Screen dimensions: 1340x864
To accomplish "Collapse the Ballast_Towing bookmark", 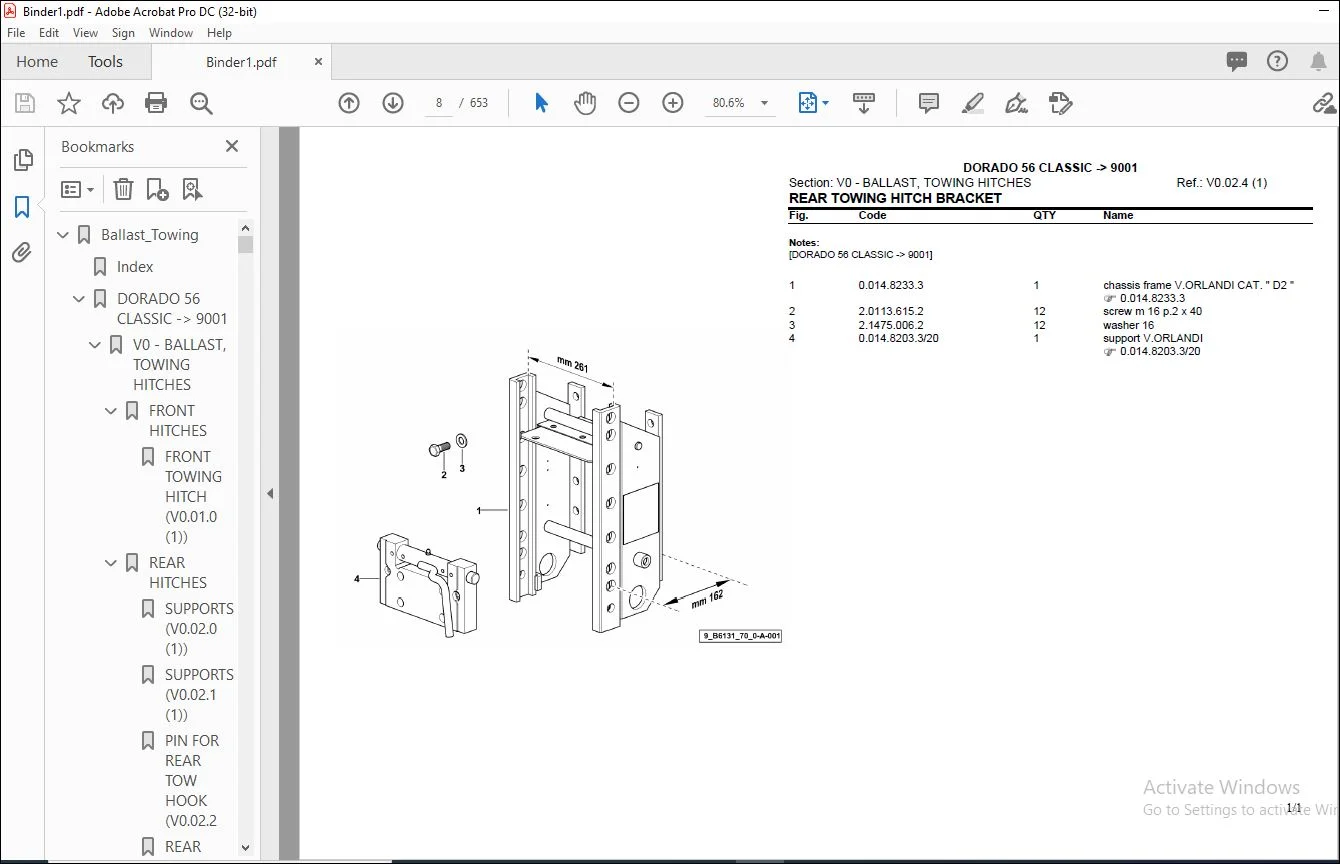I will (64, 235).
